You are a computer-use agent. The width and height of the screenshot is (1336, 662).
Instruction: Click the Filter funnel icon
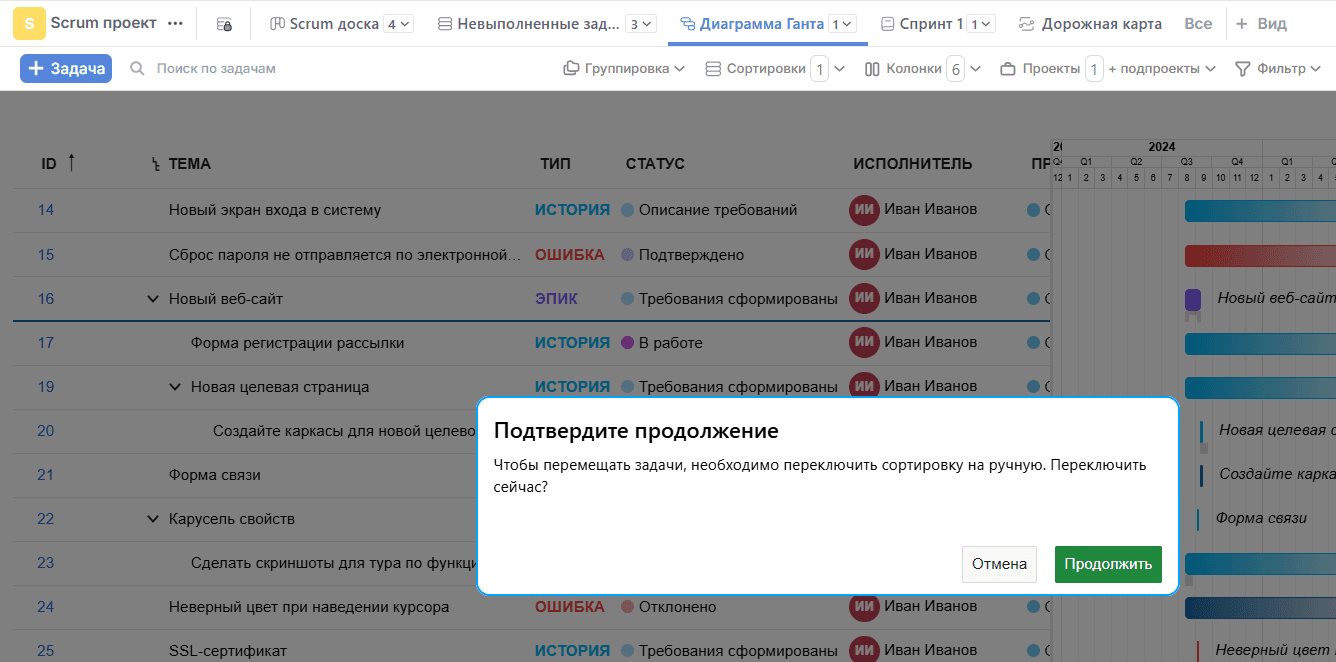(1243, 69)
